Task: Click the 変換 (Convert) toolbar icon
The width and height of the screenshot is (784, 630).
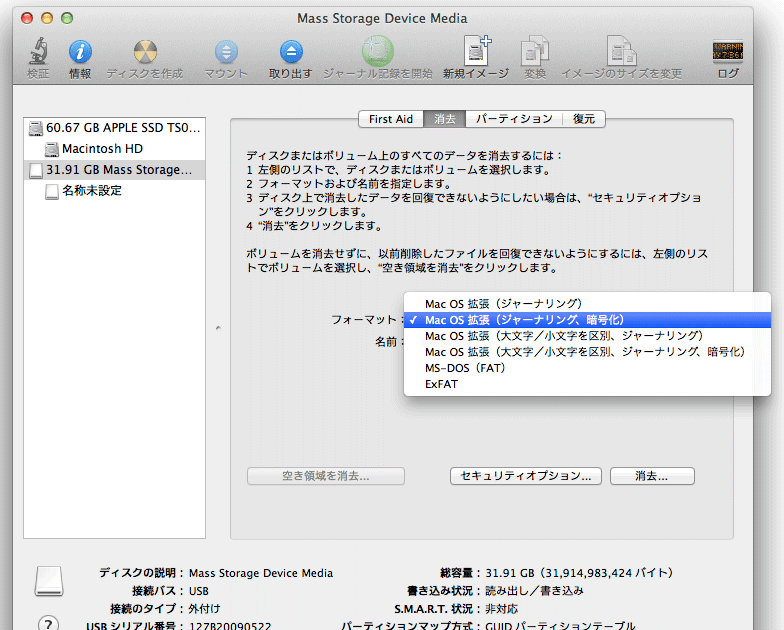Action: pos(534,51)
